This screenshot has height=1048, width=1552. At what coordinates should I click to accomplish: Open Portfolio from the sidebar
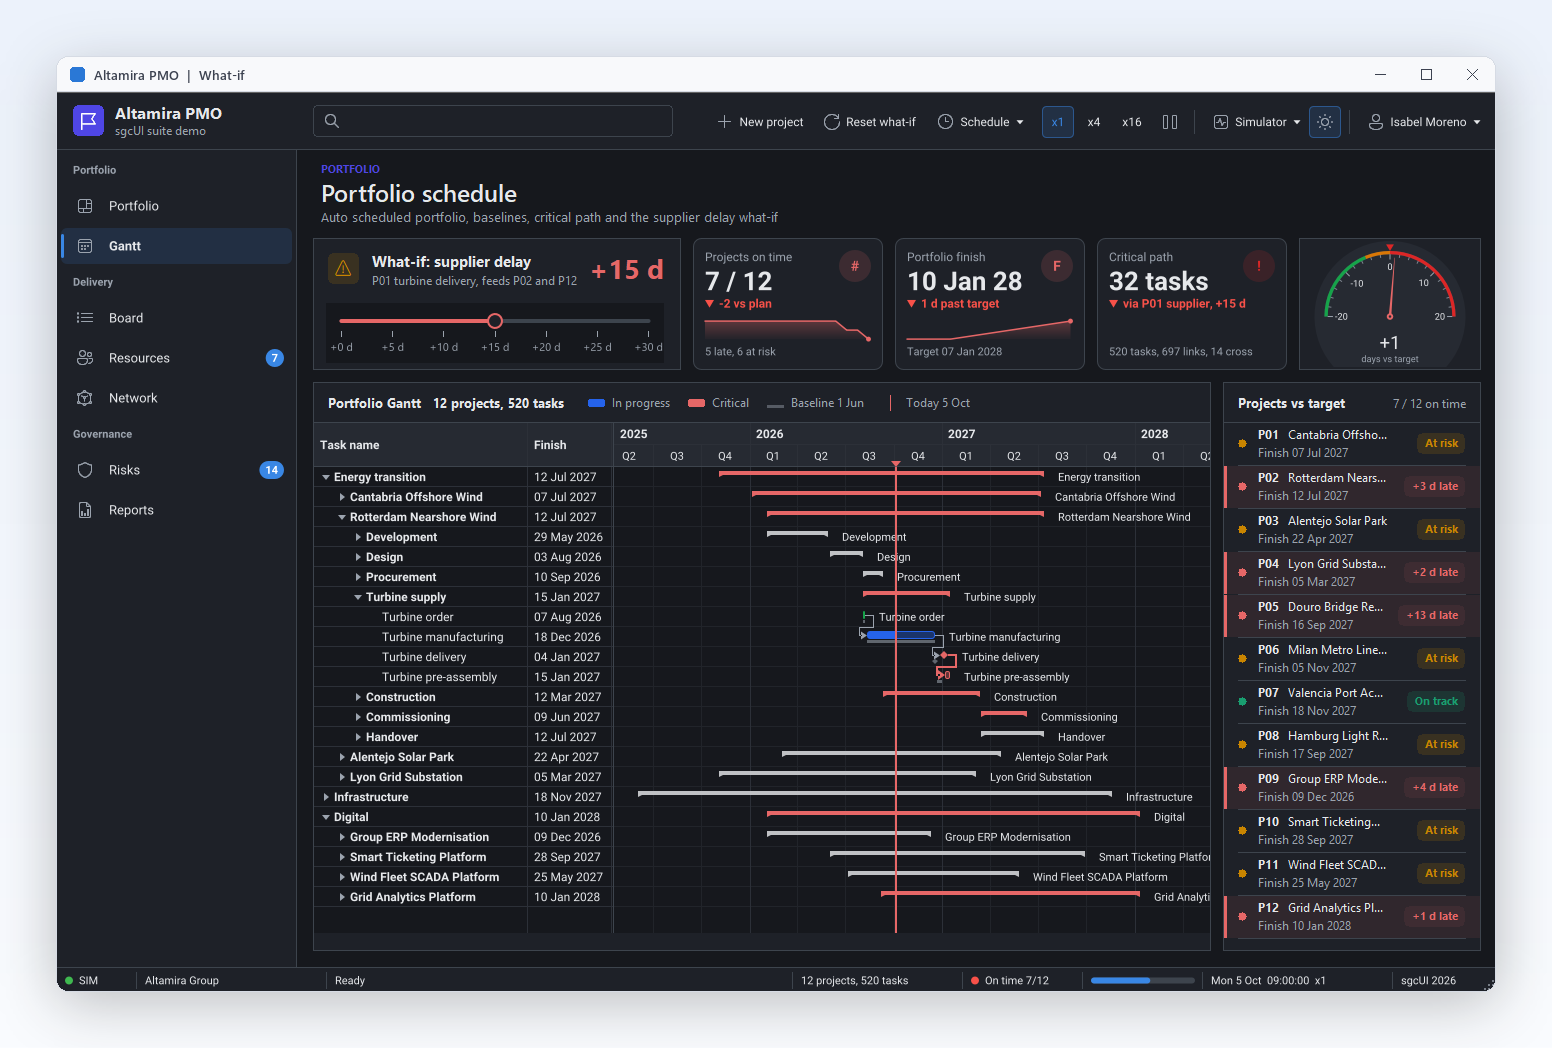tap(176, 206)
